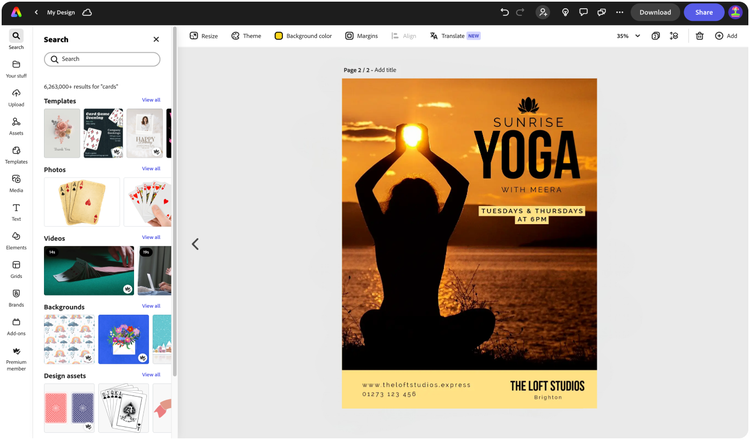
Task: Open the Add-ons sidebar icon
Action: [x=16, y=326]
